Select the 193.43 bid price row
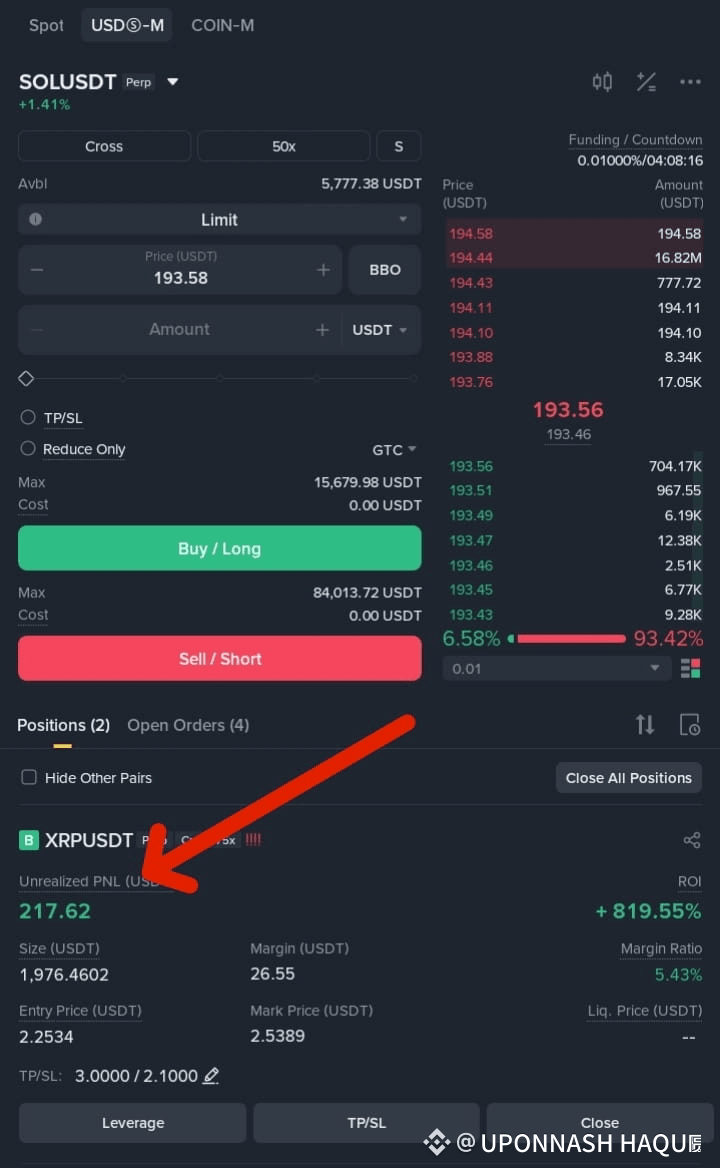The image size is (720, 1168). pyautogui.click(x=574, y=615)
